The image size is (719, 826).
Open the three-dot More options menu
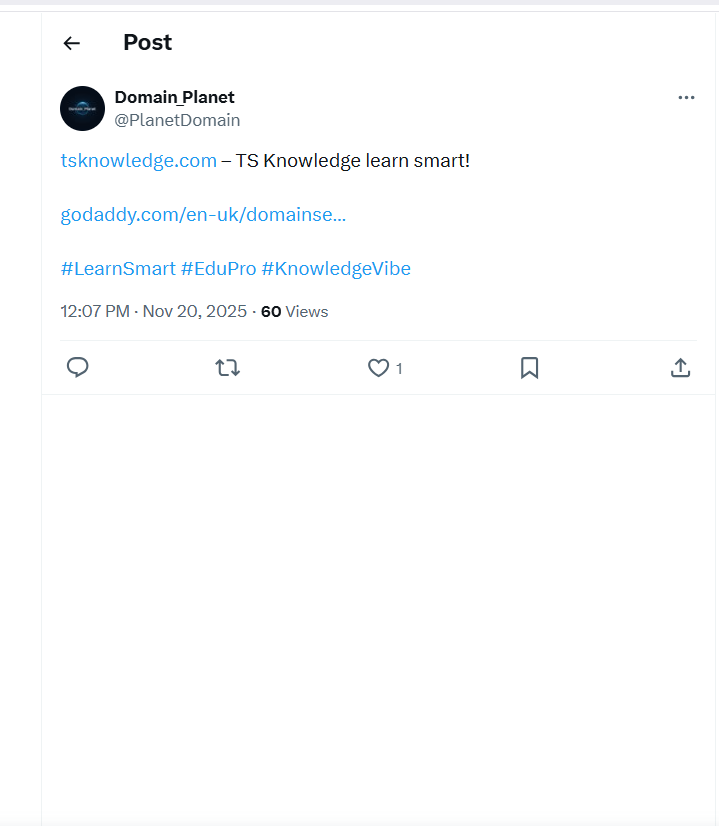pyautogui.click(x=686, y=97)
